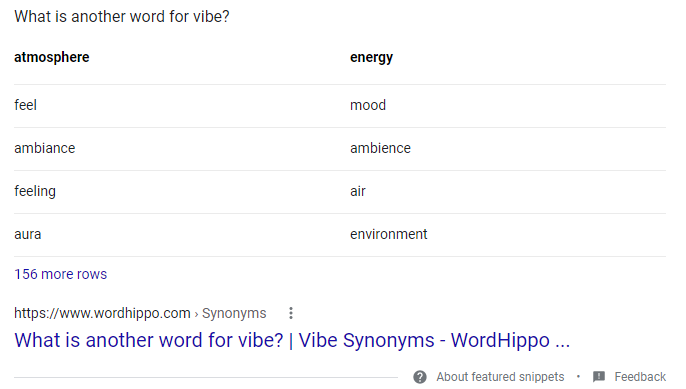Open the WordHippo Vibe Synonyms result title
This screenshot has height=389, width=686.
[x=292, y=340]
